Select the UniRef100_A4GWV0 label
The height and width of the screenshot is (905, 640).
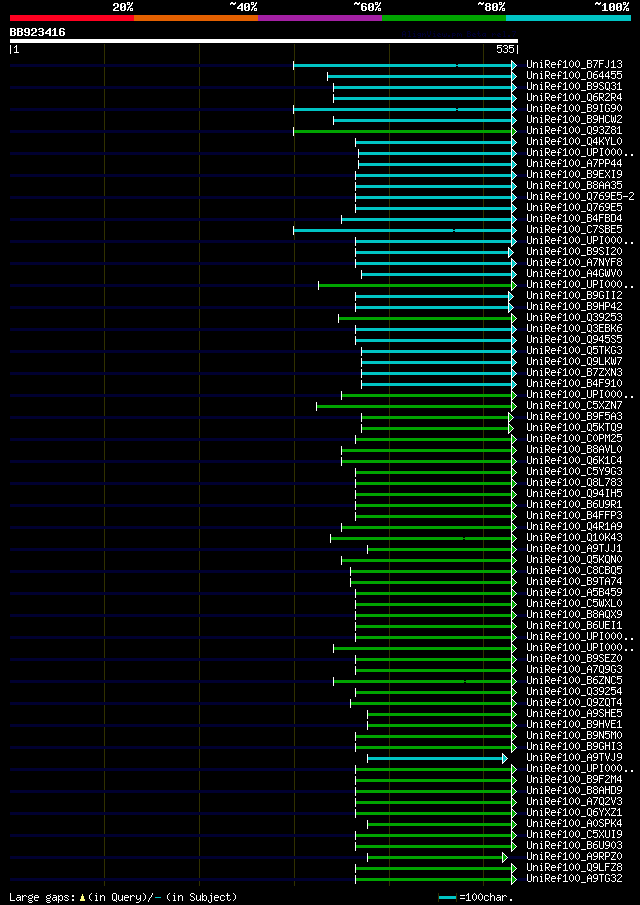click(574, 274)
